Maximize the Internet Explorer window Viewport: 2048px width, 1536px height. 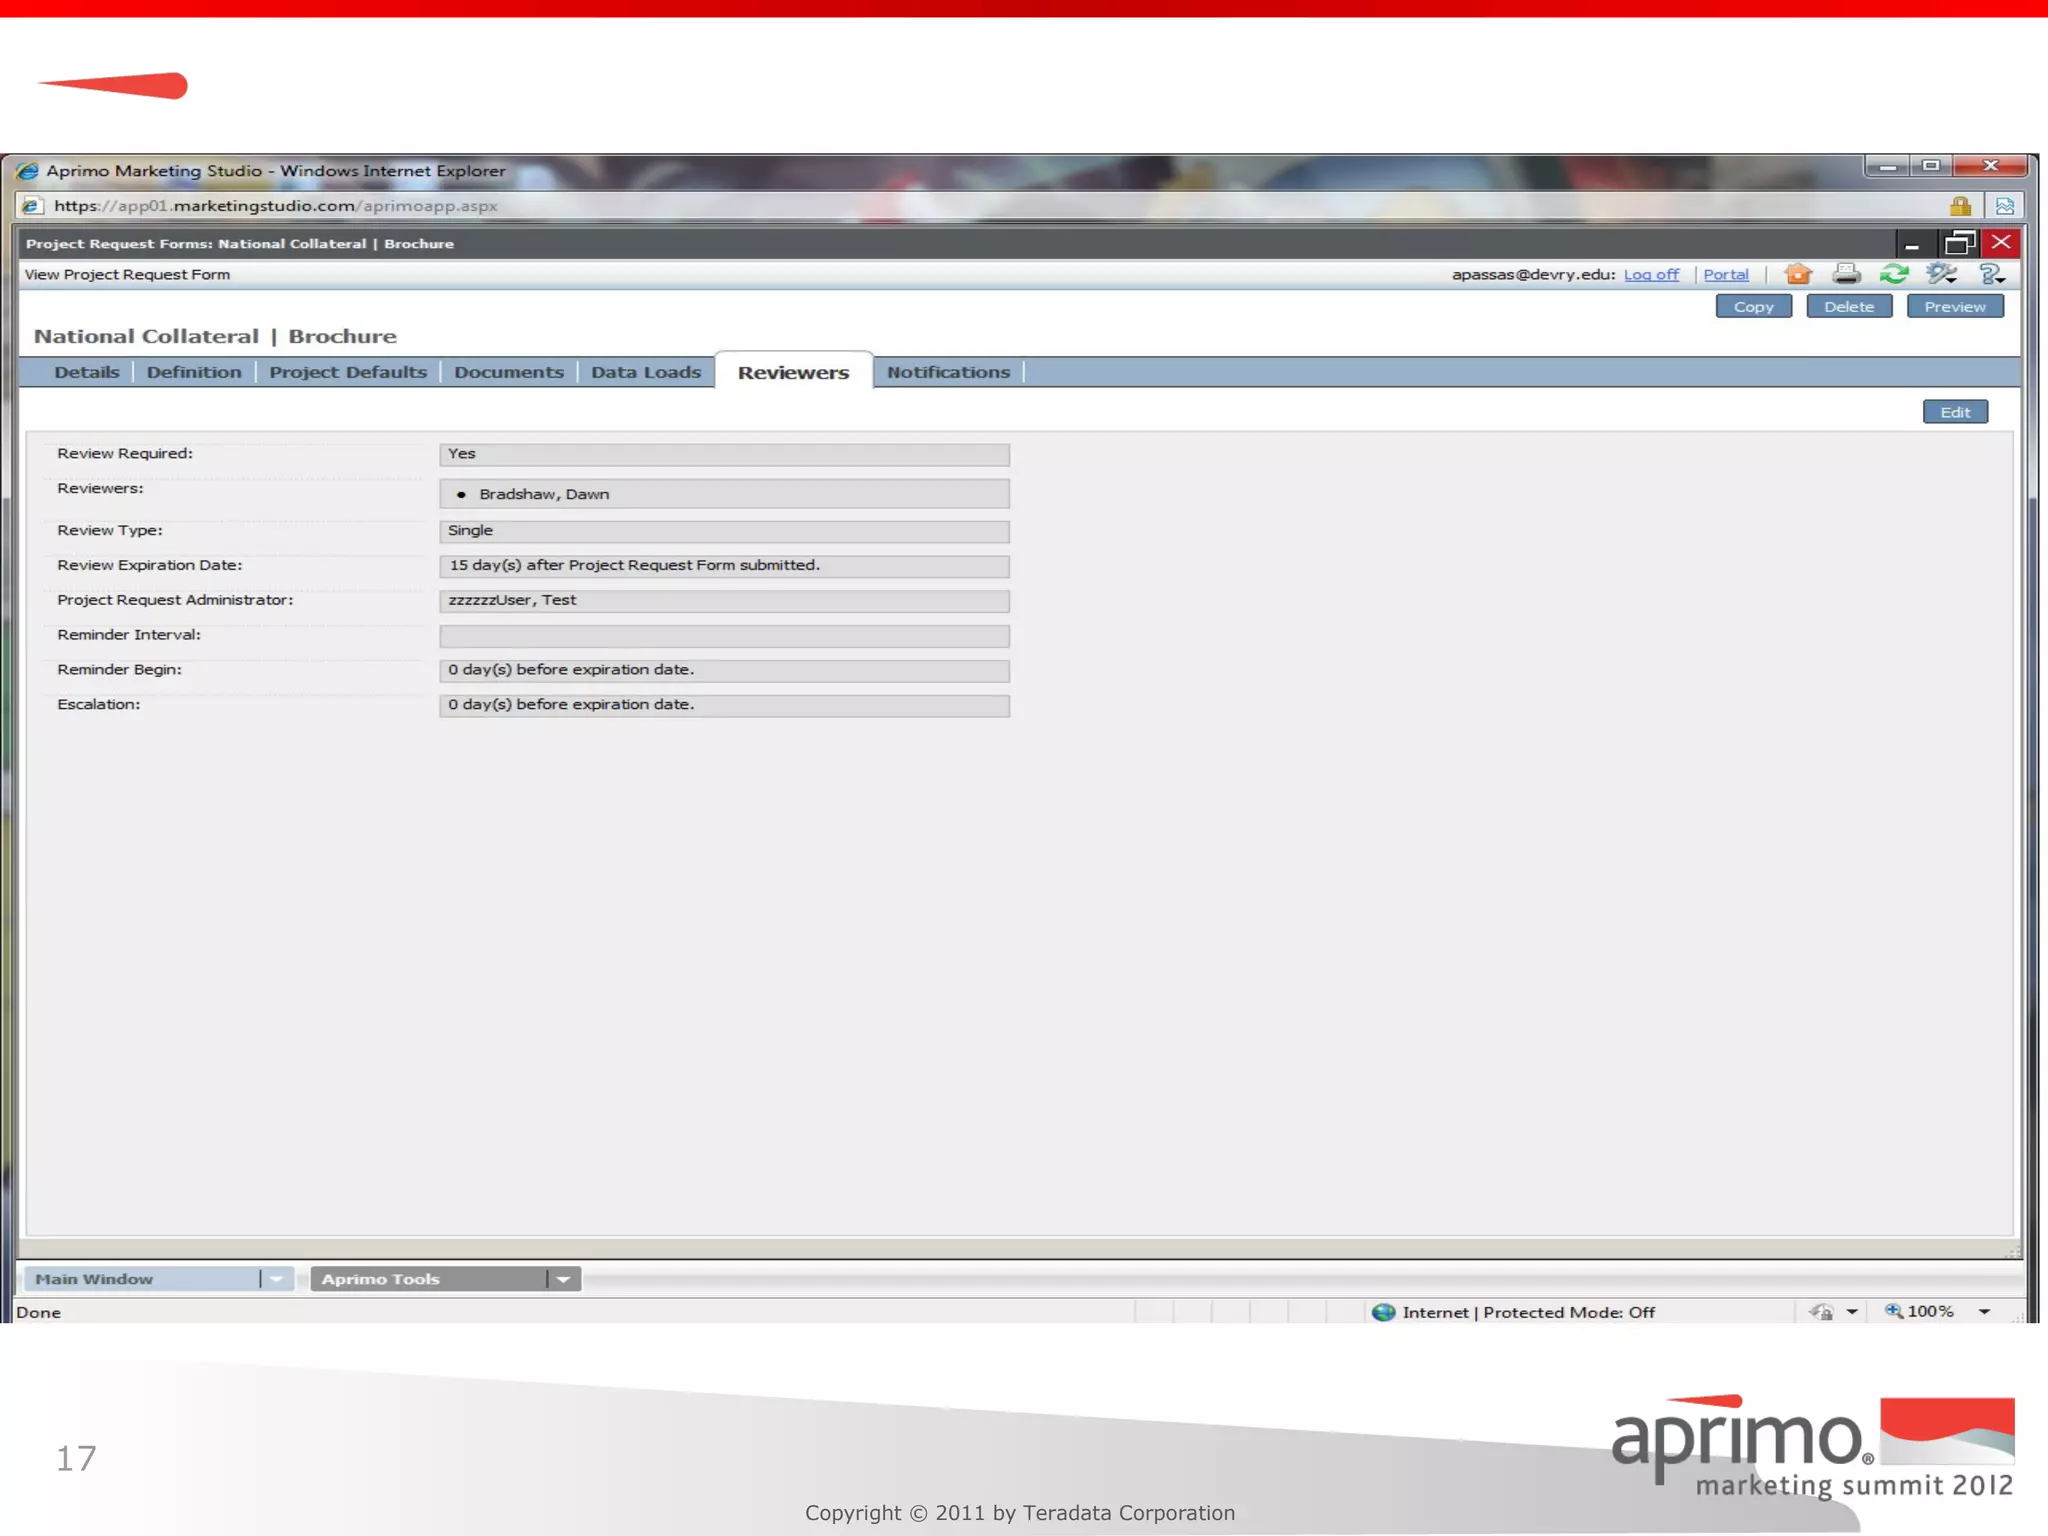(x=1930, y=166)
